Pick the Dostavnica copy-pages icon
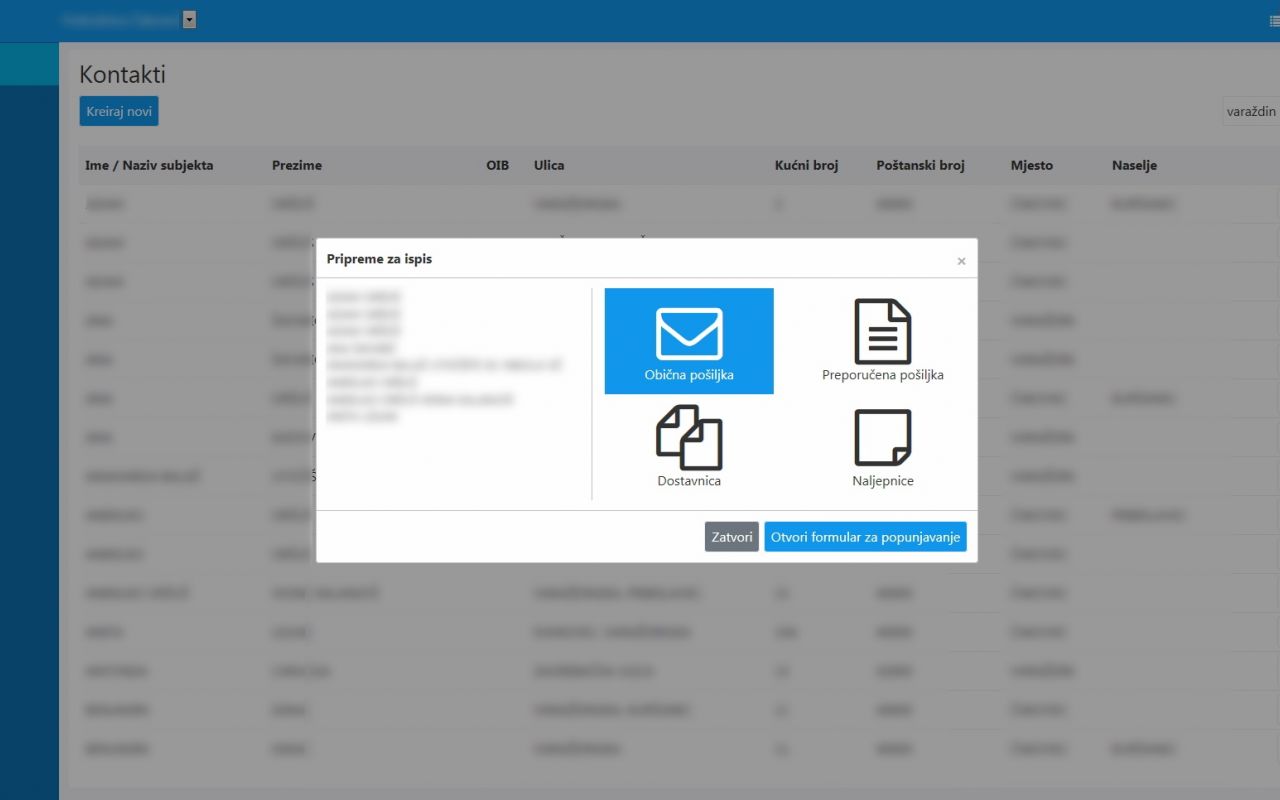 tap(689, 437)
